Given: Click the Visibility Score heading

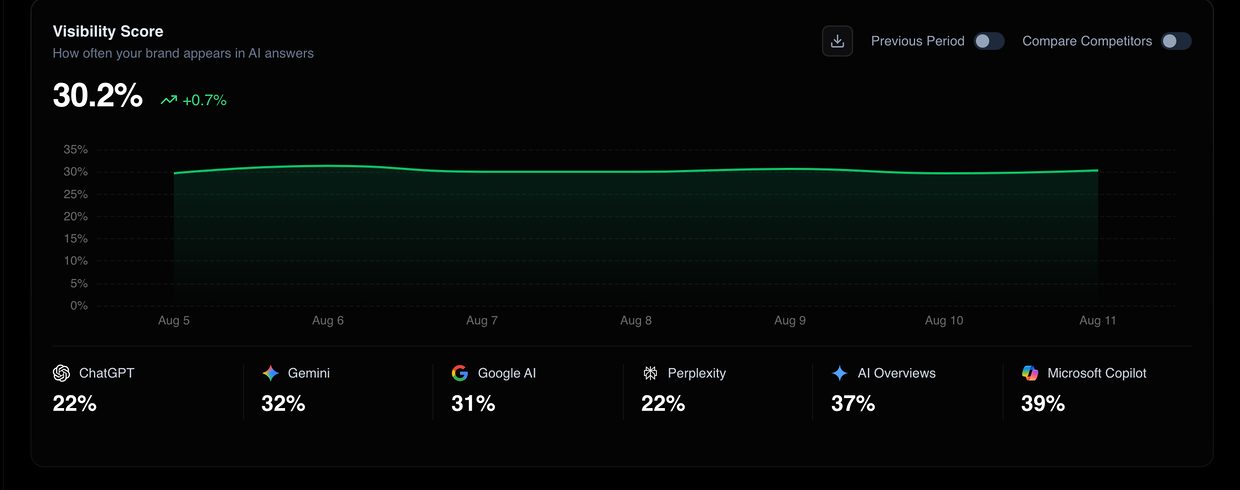Looking at the screenshot, I should [x=108, y=32].
